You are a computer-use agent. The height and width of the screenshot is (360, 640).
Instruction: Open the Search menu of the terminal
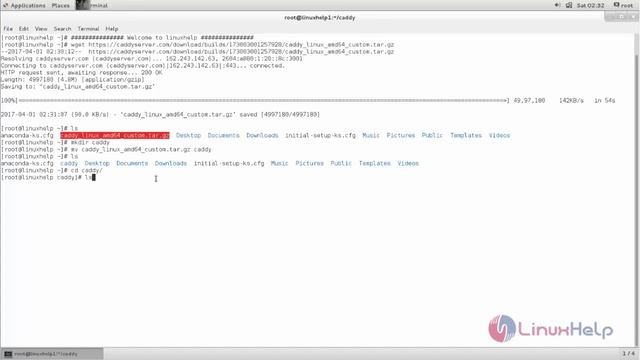[62, 29]
